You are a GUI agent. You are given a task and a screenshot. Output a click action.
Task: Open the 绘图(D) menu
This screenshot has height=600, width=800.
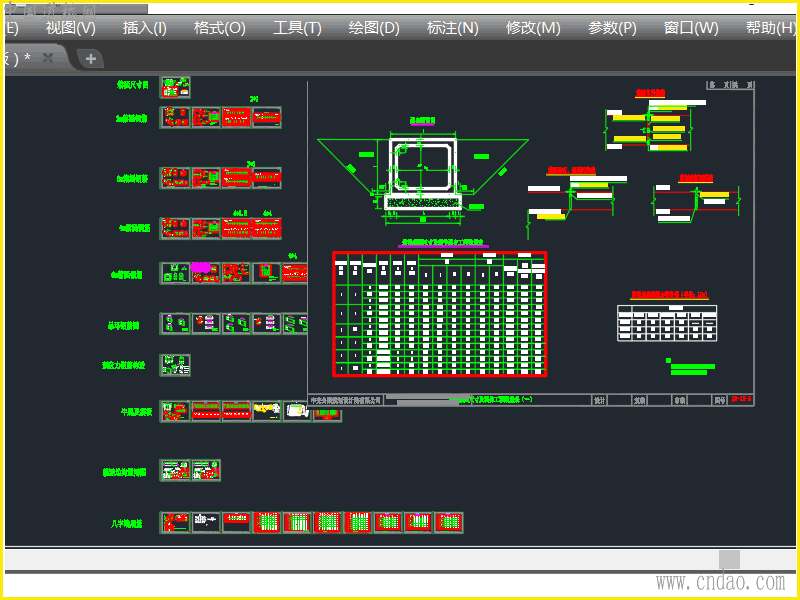click(374, 27)
